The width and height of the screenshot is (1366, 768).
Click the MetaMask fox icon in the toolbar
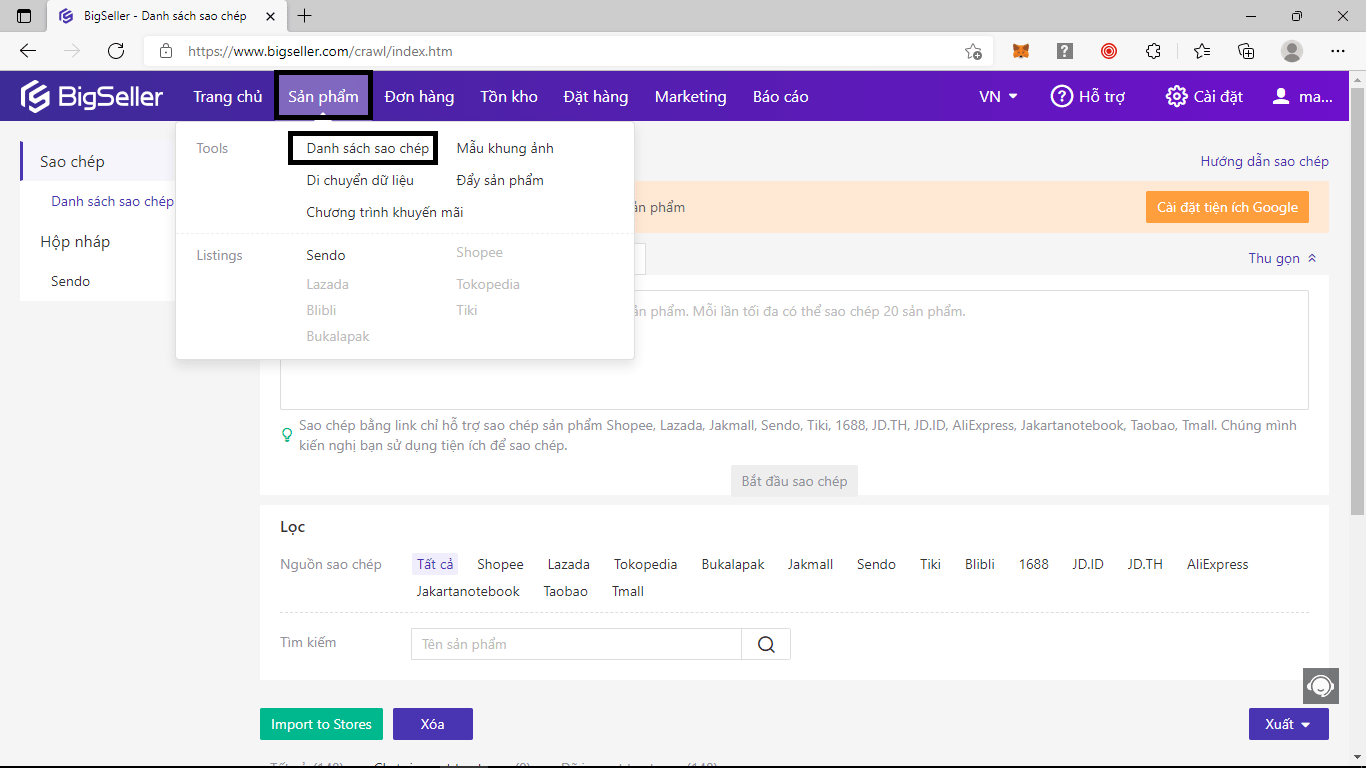(x=1021, y=50)
